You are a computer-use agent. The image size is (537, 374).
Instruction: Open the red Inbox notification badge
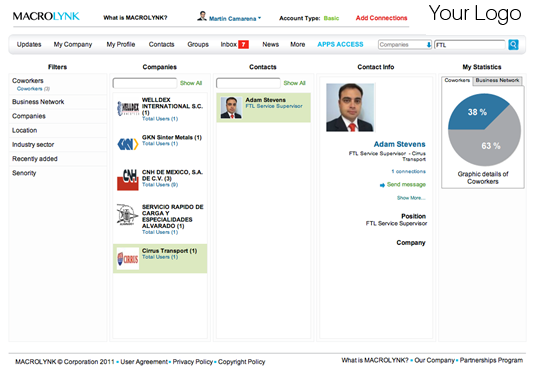243,45
